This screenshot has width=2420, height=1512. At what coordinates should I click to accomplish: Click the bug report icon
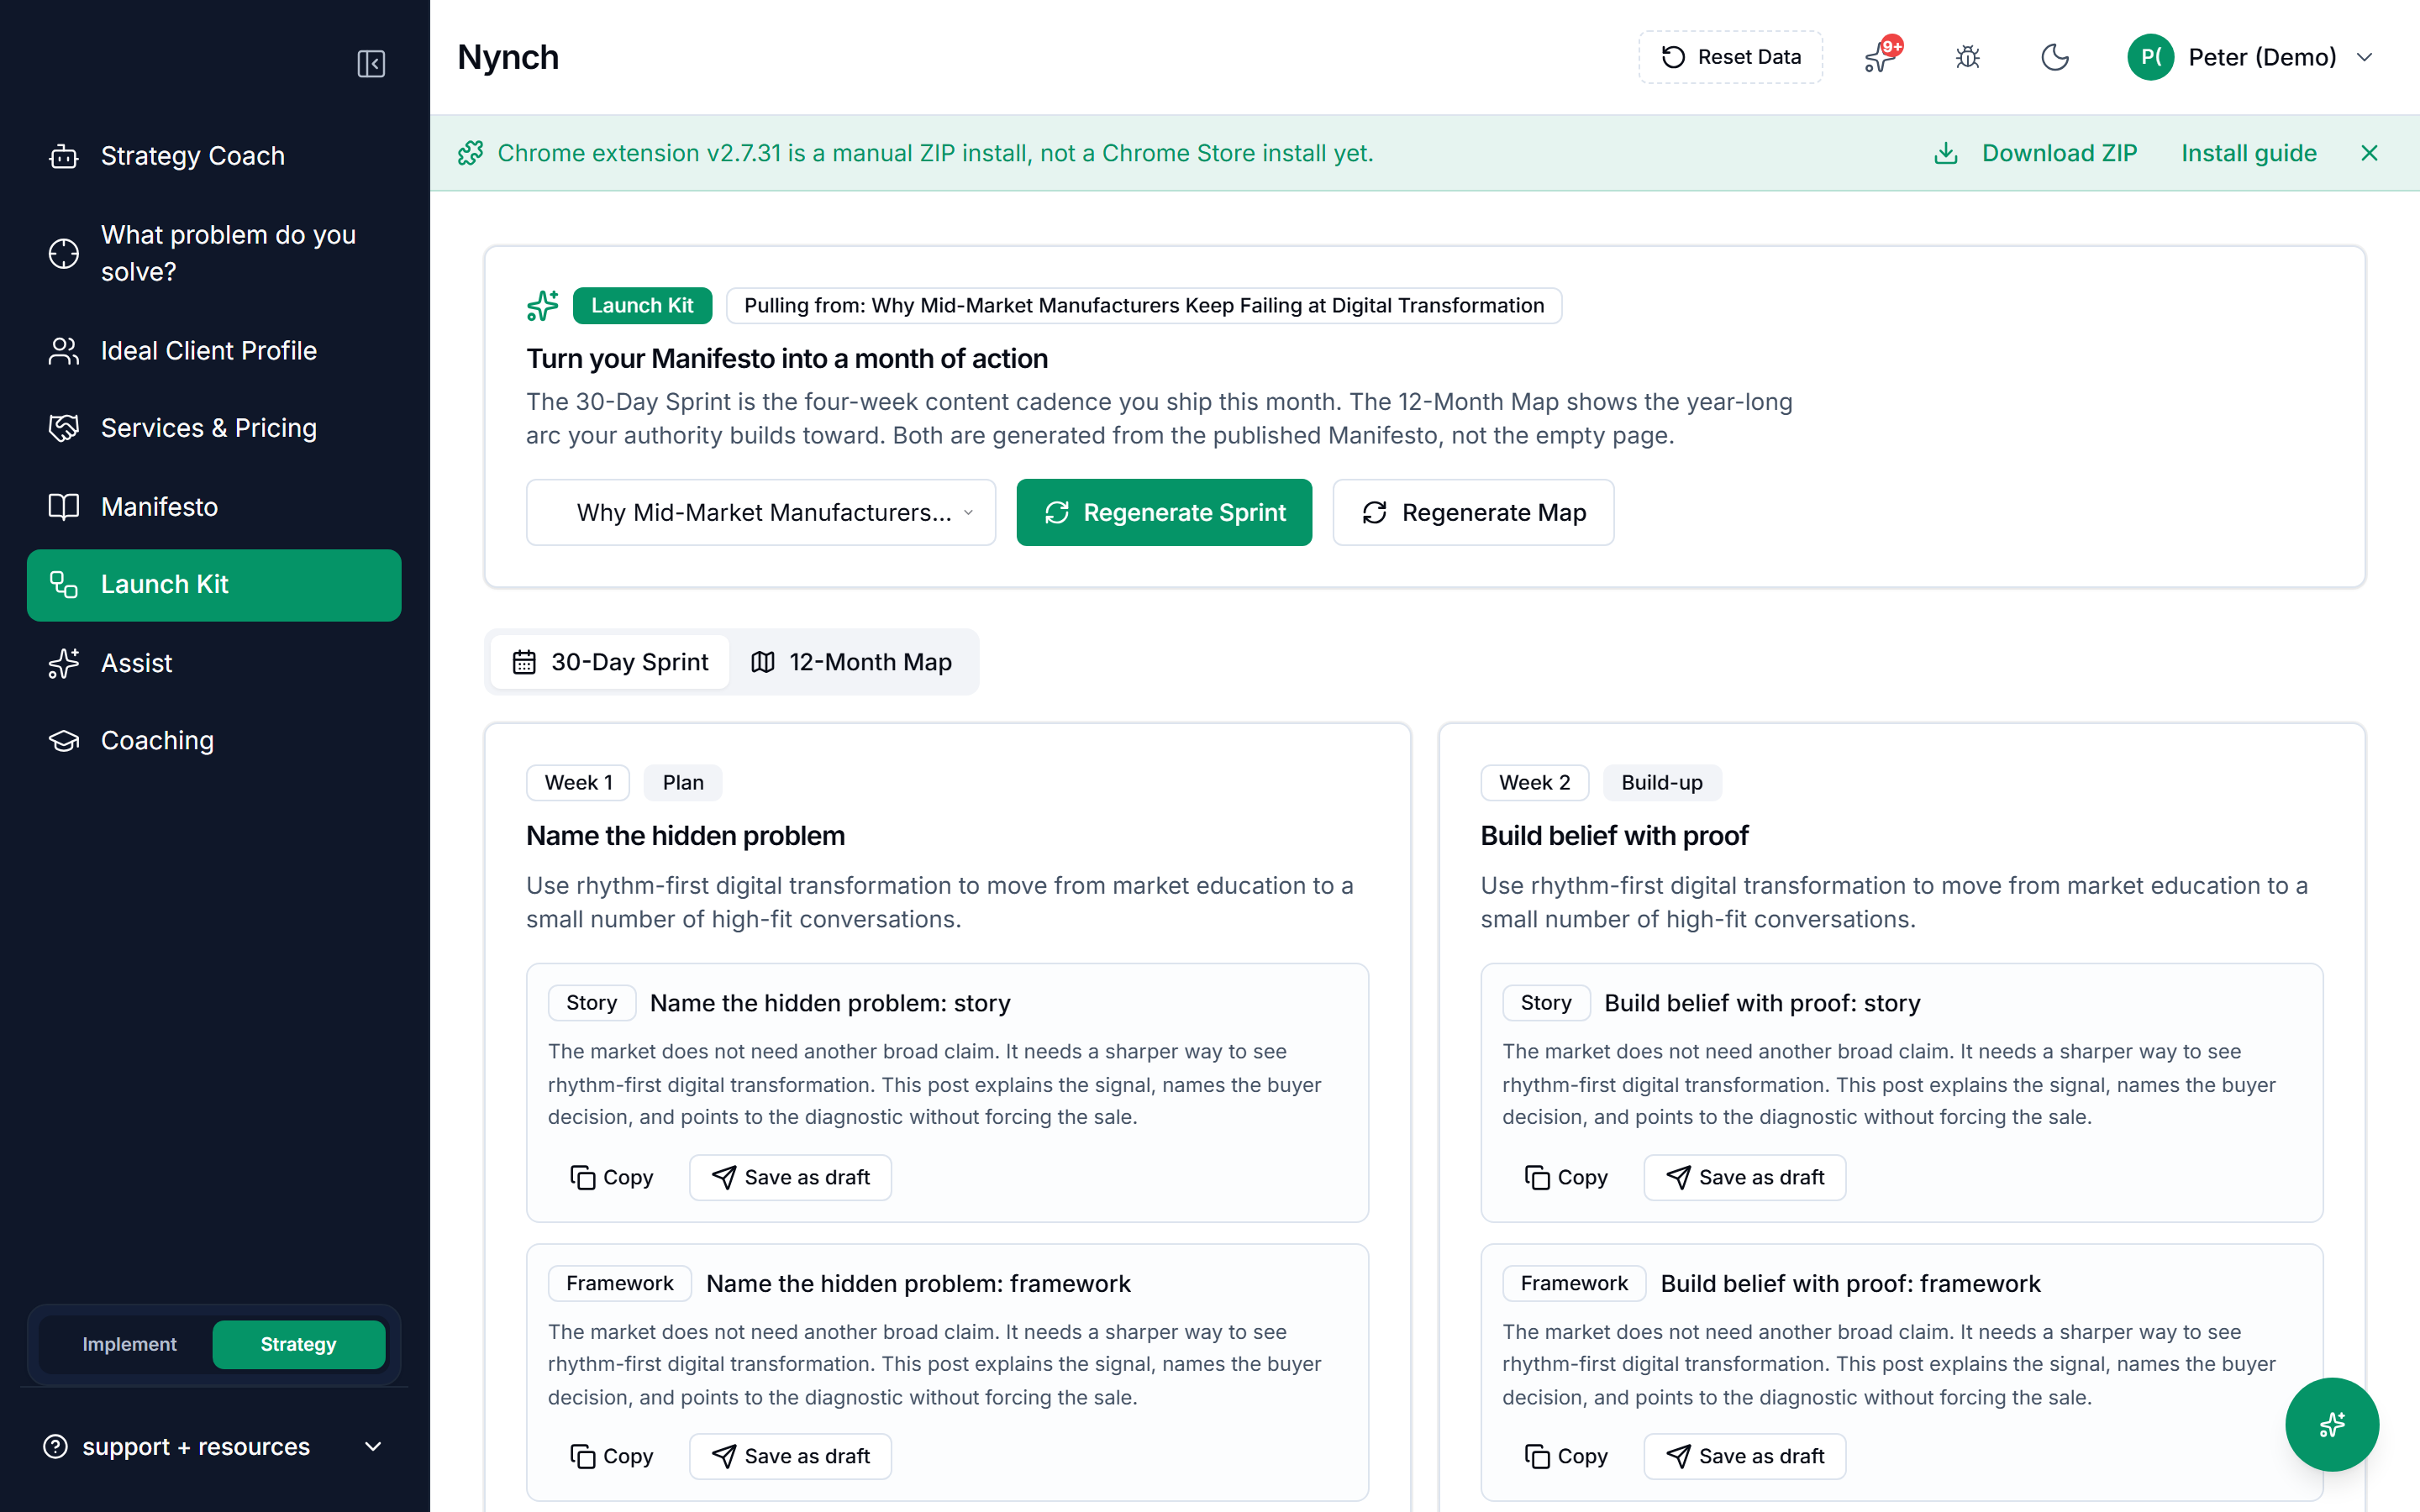click(x=1967, y=57)
